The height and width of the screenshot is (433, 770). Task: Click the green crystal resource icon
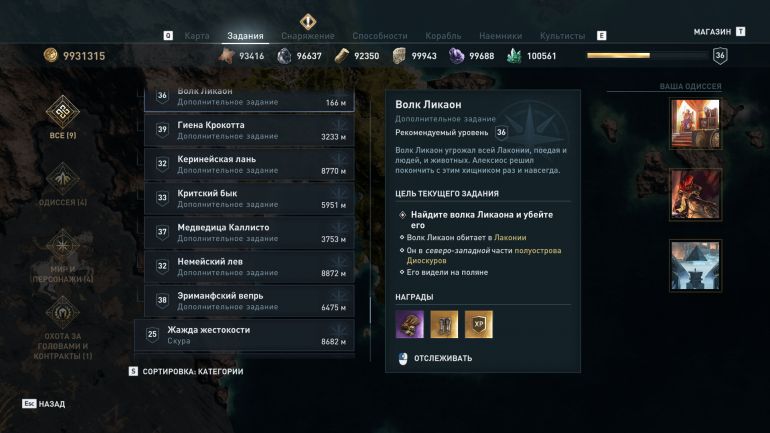point(514,55)
